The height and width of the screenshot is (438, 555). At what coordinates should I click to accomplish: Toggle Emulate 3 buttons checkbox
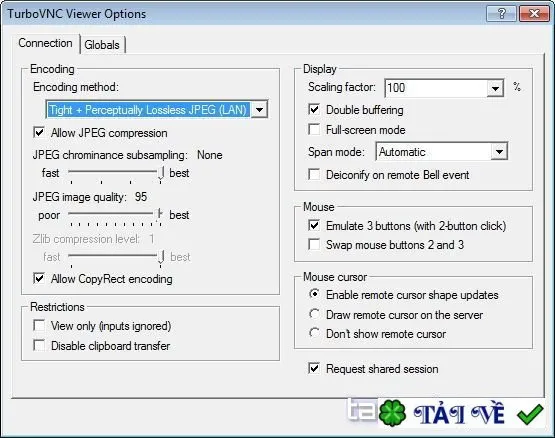tap(314, 226)
